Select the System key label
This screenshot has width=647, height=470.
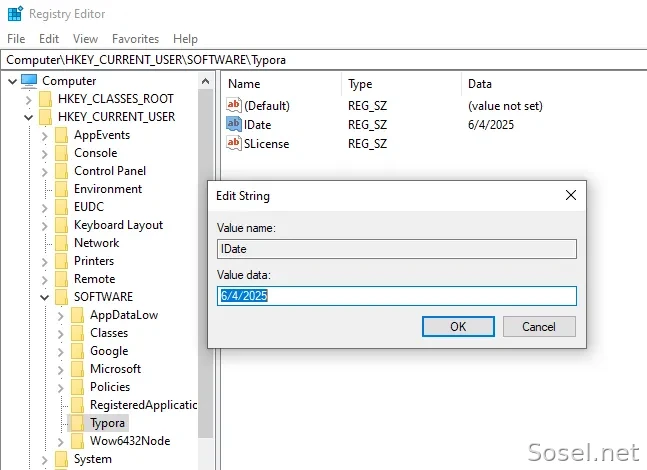pos(93,459)
